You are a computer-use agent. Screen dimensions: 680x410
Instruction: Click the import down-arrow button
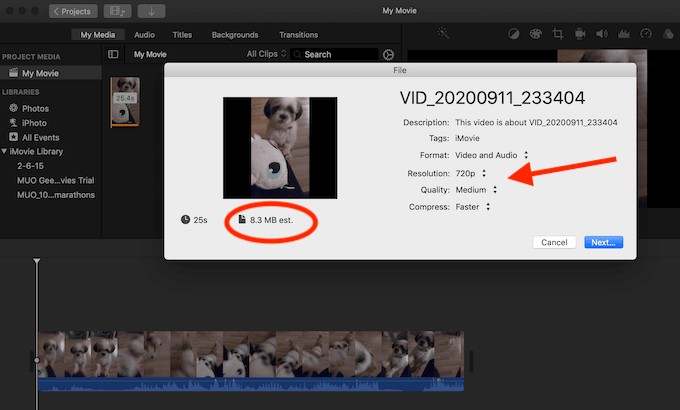(151, 11)
